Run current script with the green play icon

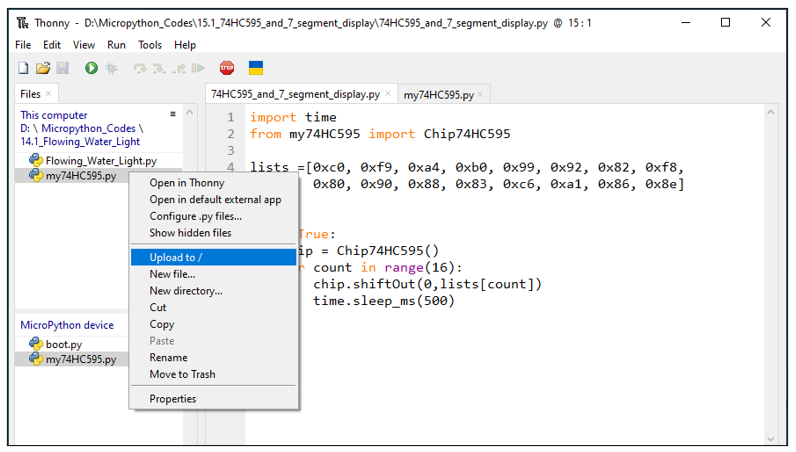click(91, 68)
